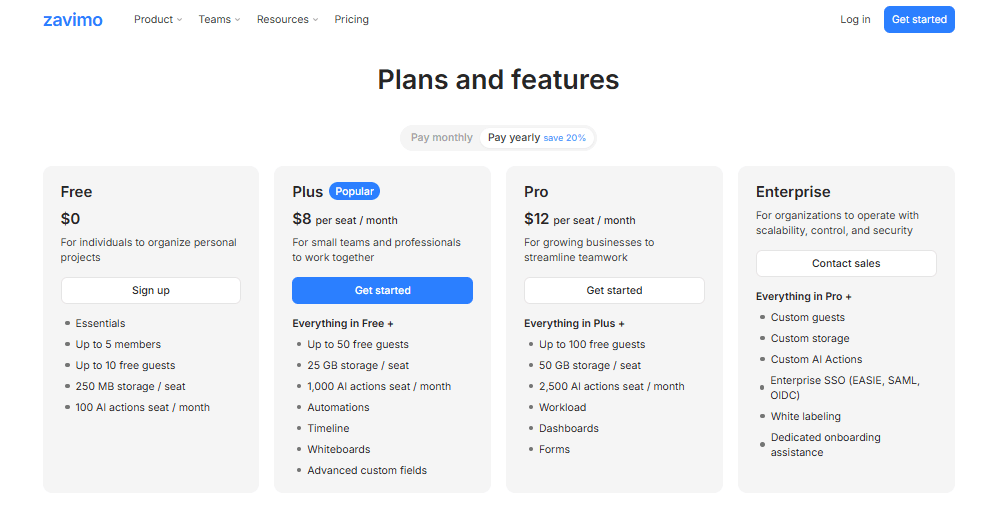987x511 pixels.
Task: Expand the Resources dropdown
Action: 287,19
